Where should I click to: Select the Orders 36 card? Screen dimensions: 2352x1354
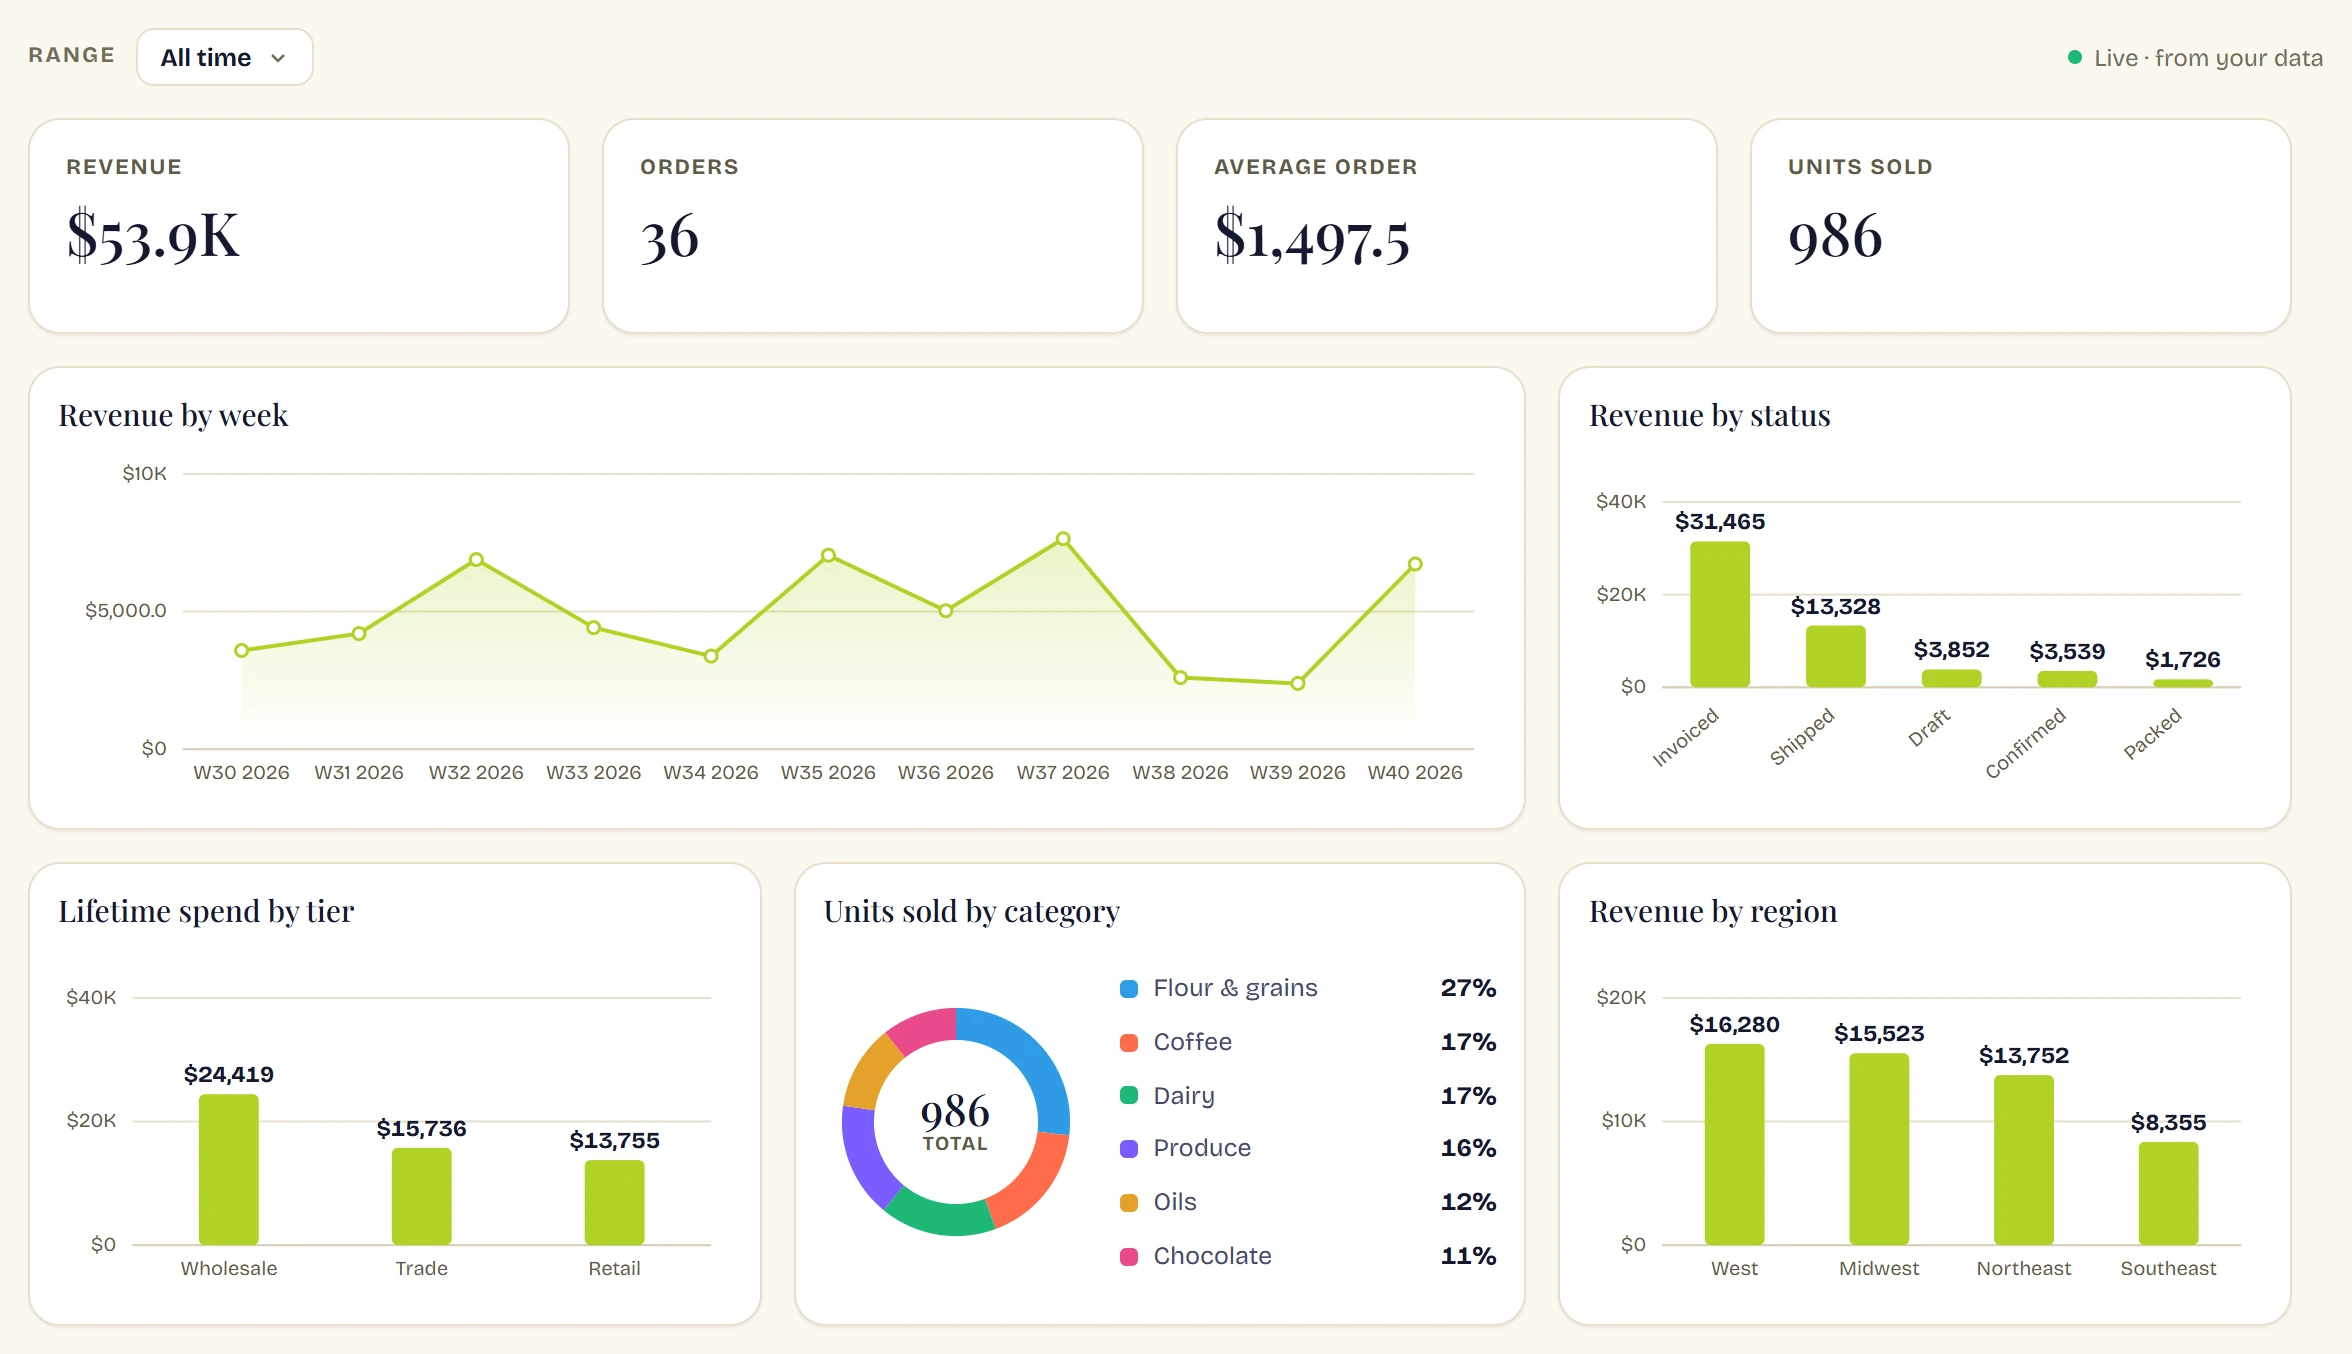tap(873, 226)
